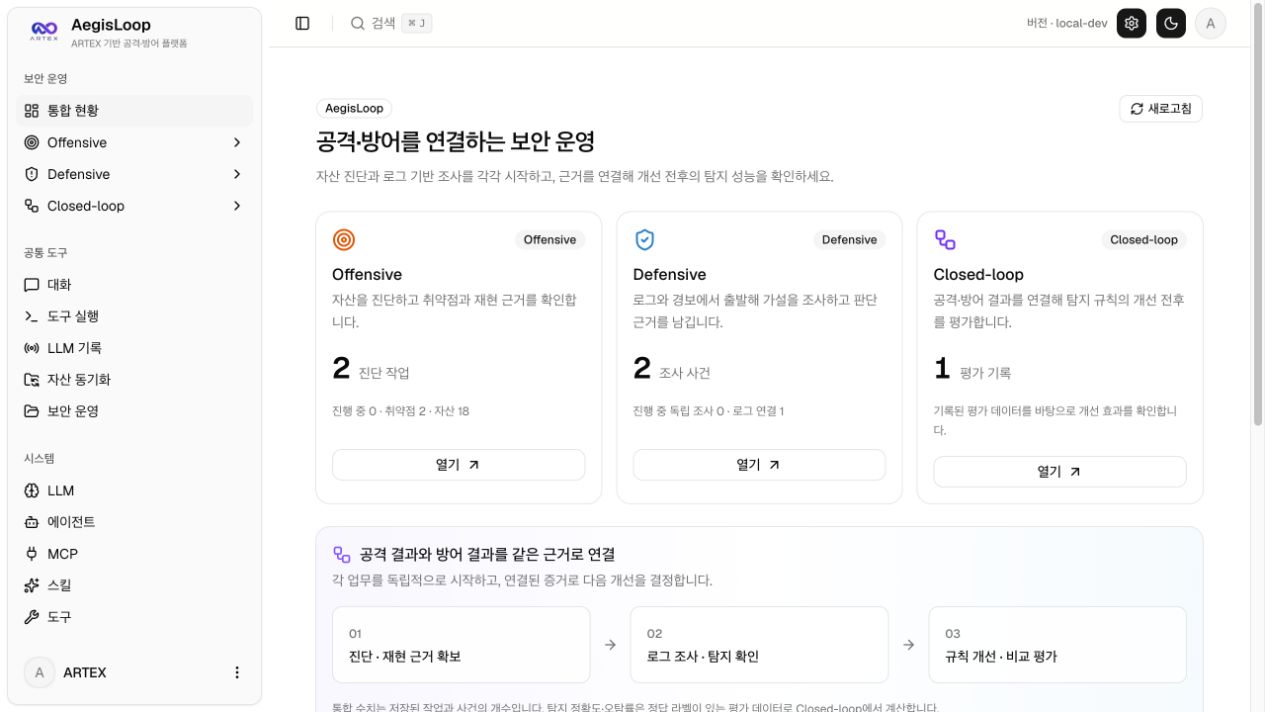The height and width of the screenshot is (712, 1265).
Task: Click the loop icon beside 공격 결과와 방어 결과 heading
Action: pyautogui.click(x=342, y=554)
